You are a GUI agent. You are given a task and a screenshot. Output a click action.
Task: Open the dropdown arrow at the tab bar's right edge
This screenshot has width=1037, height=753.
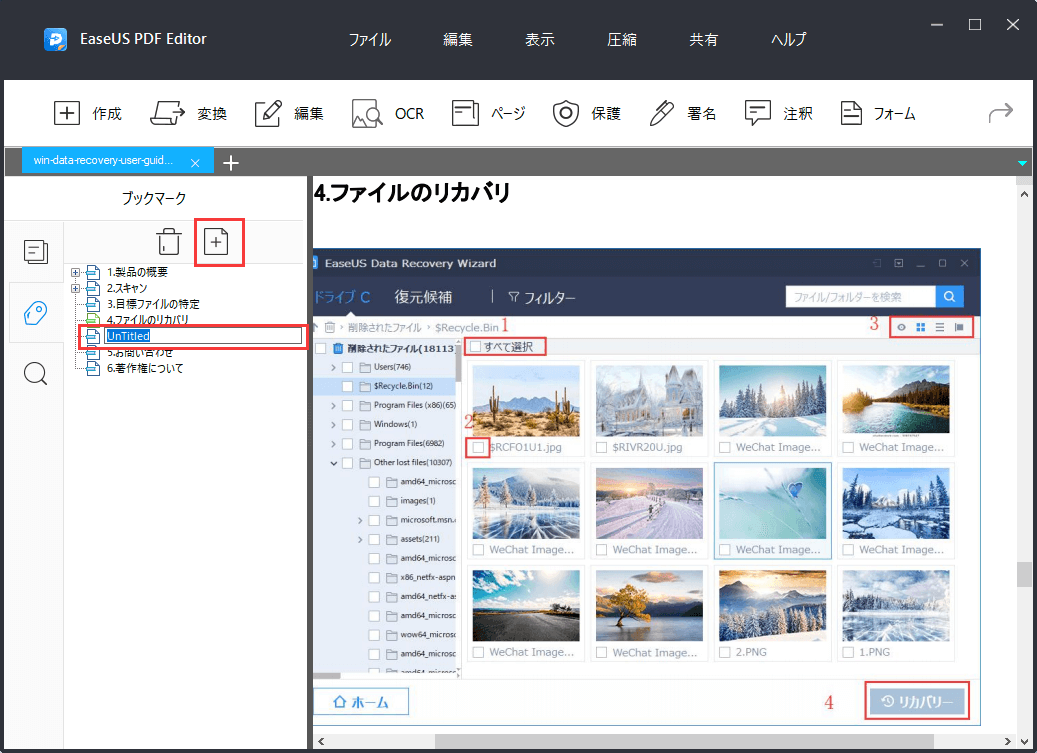1022,162
